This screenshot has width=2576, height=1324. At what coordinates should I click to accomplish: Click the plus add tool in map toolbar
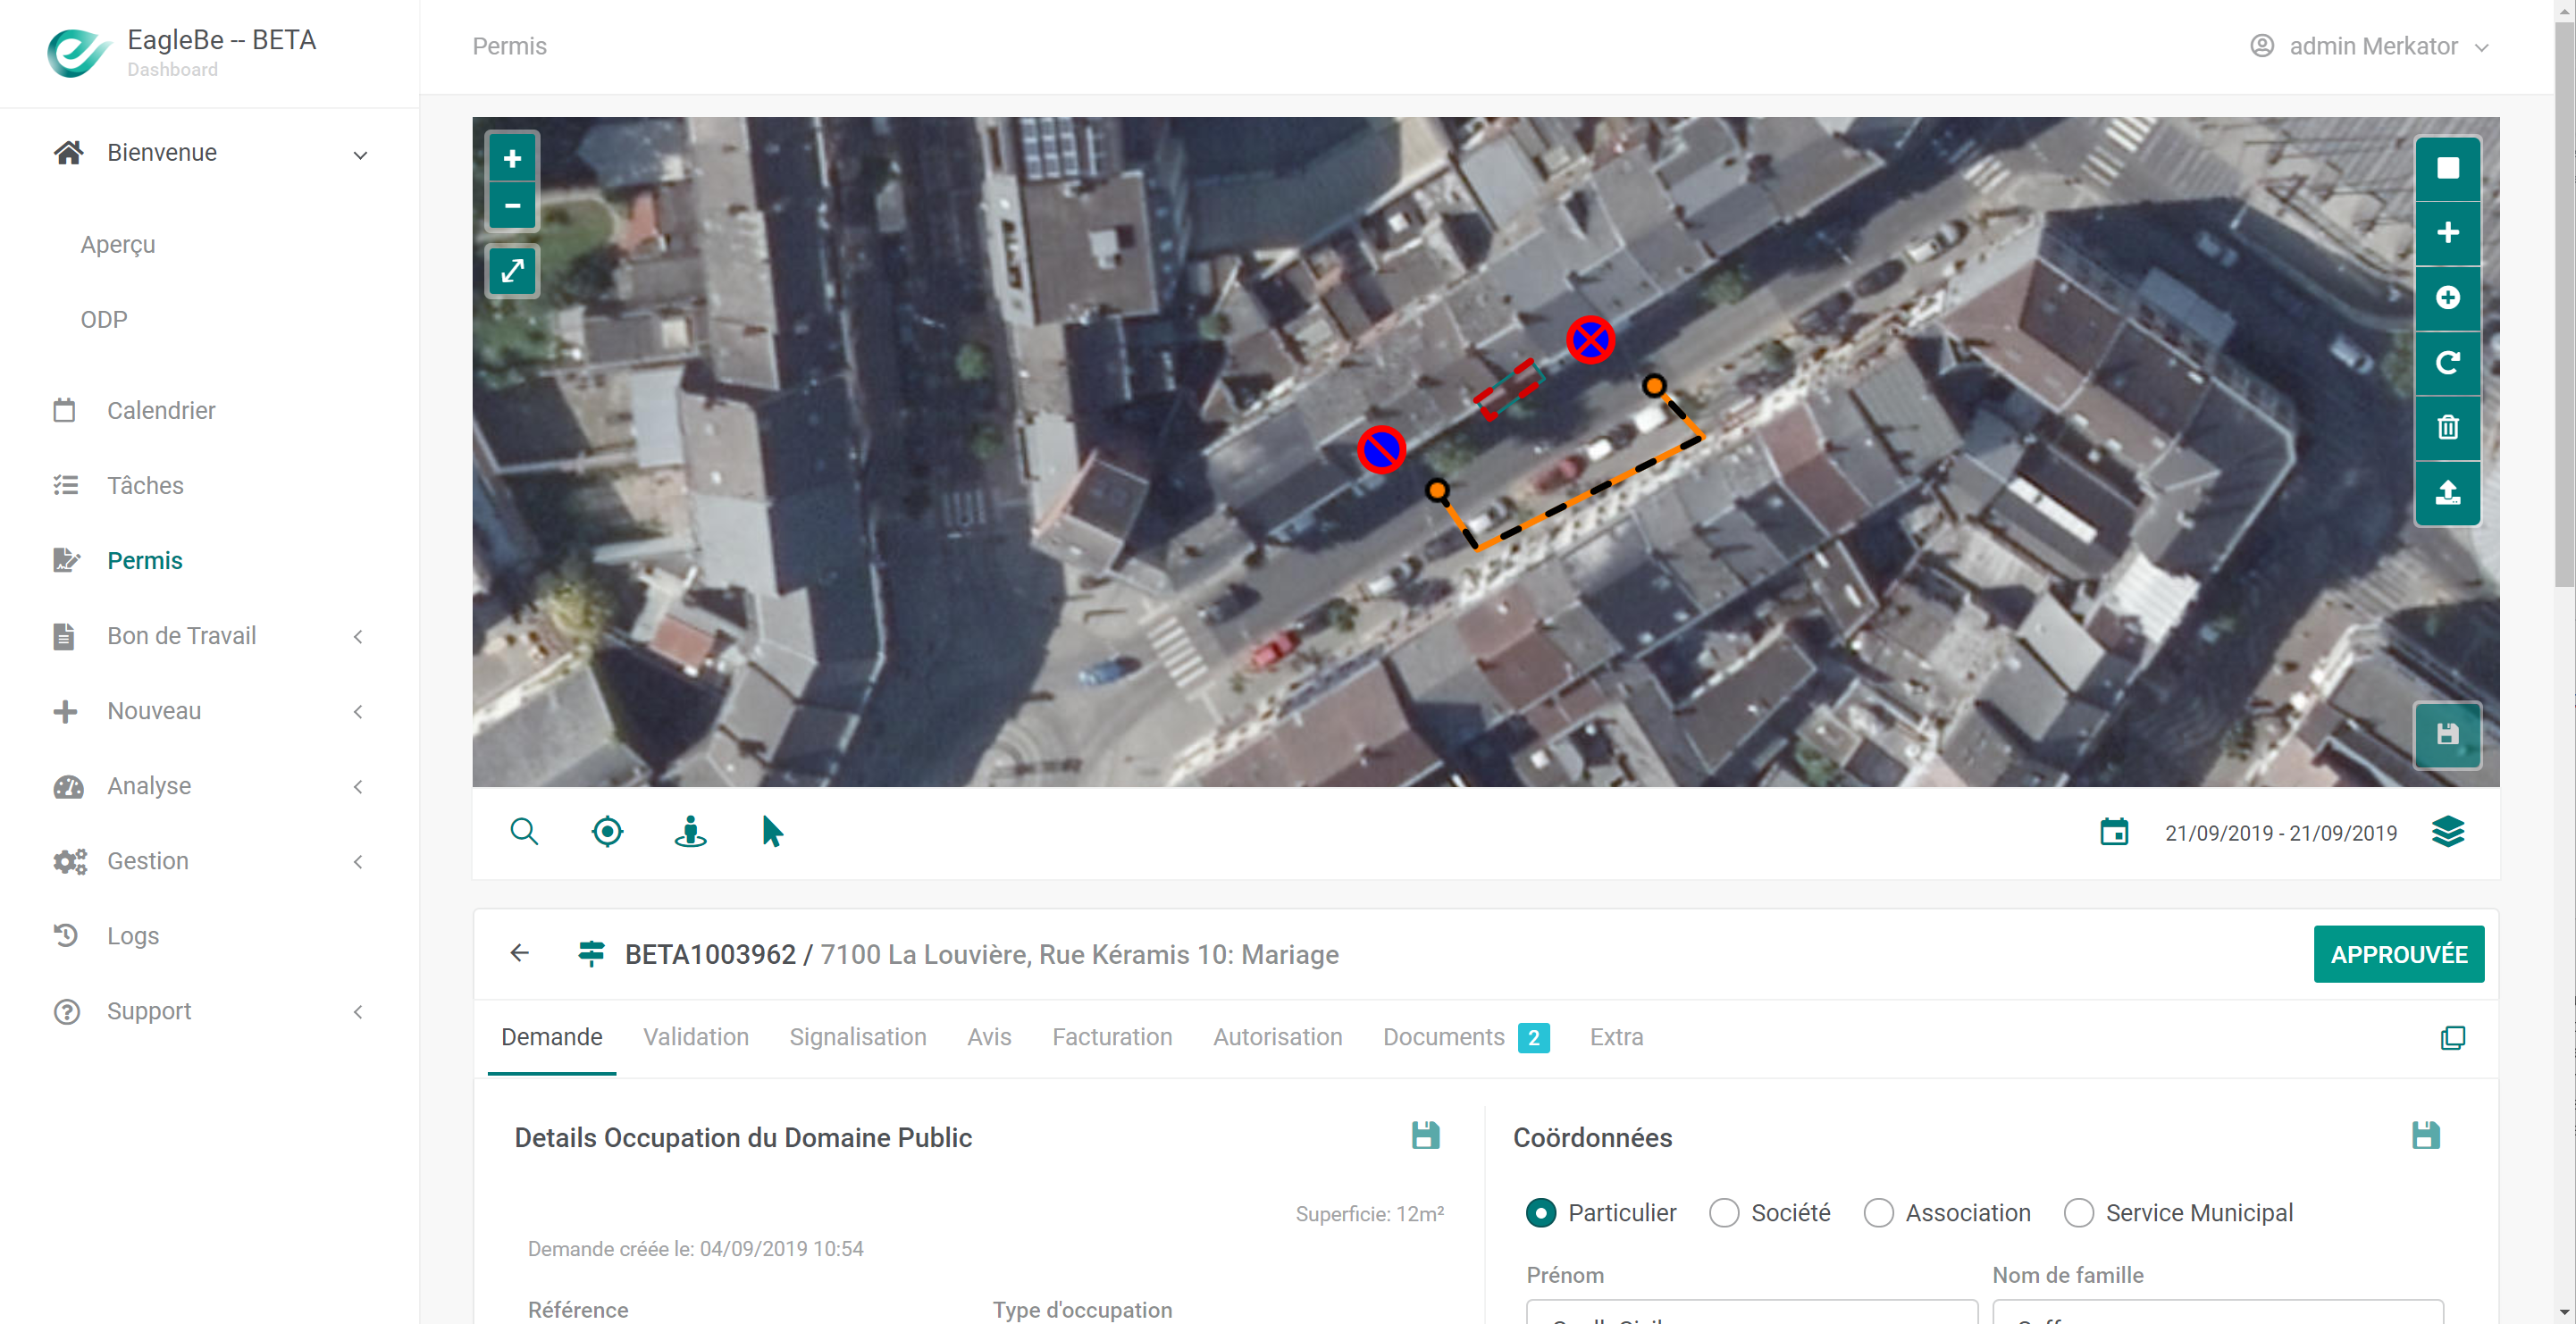tap(2447, 233)
